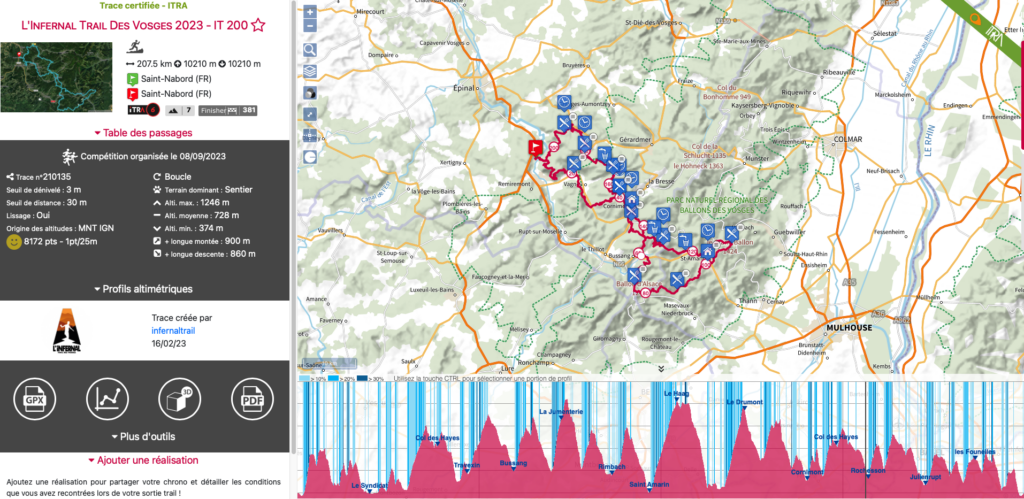Click the mountain level 7 badge
Screen dimensions: 1024x499
point(180,110)
